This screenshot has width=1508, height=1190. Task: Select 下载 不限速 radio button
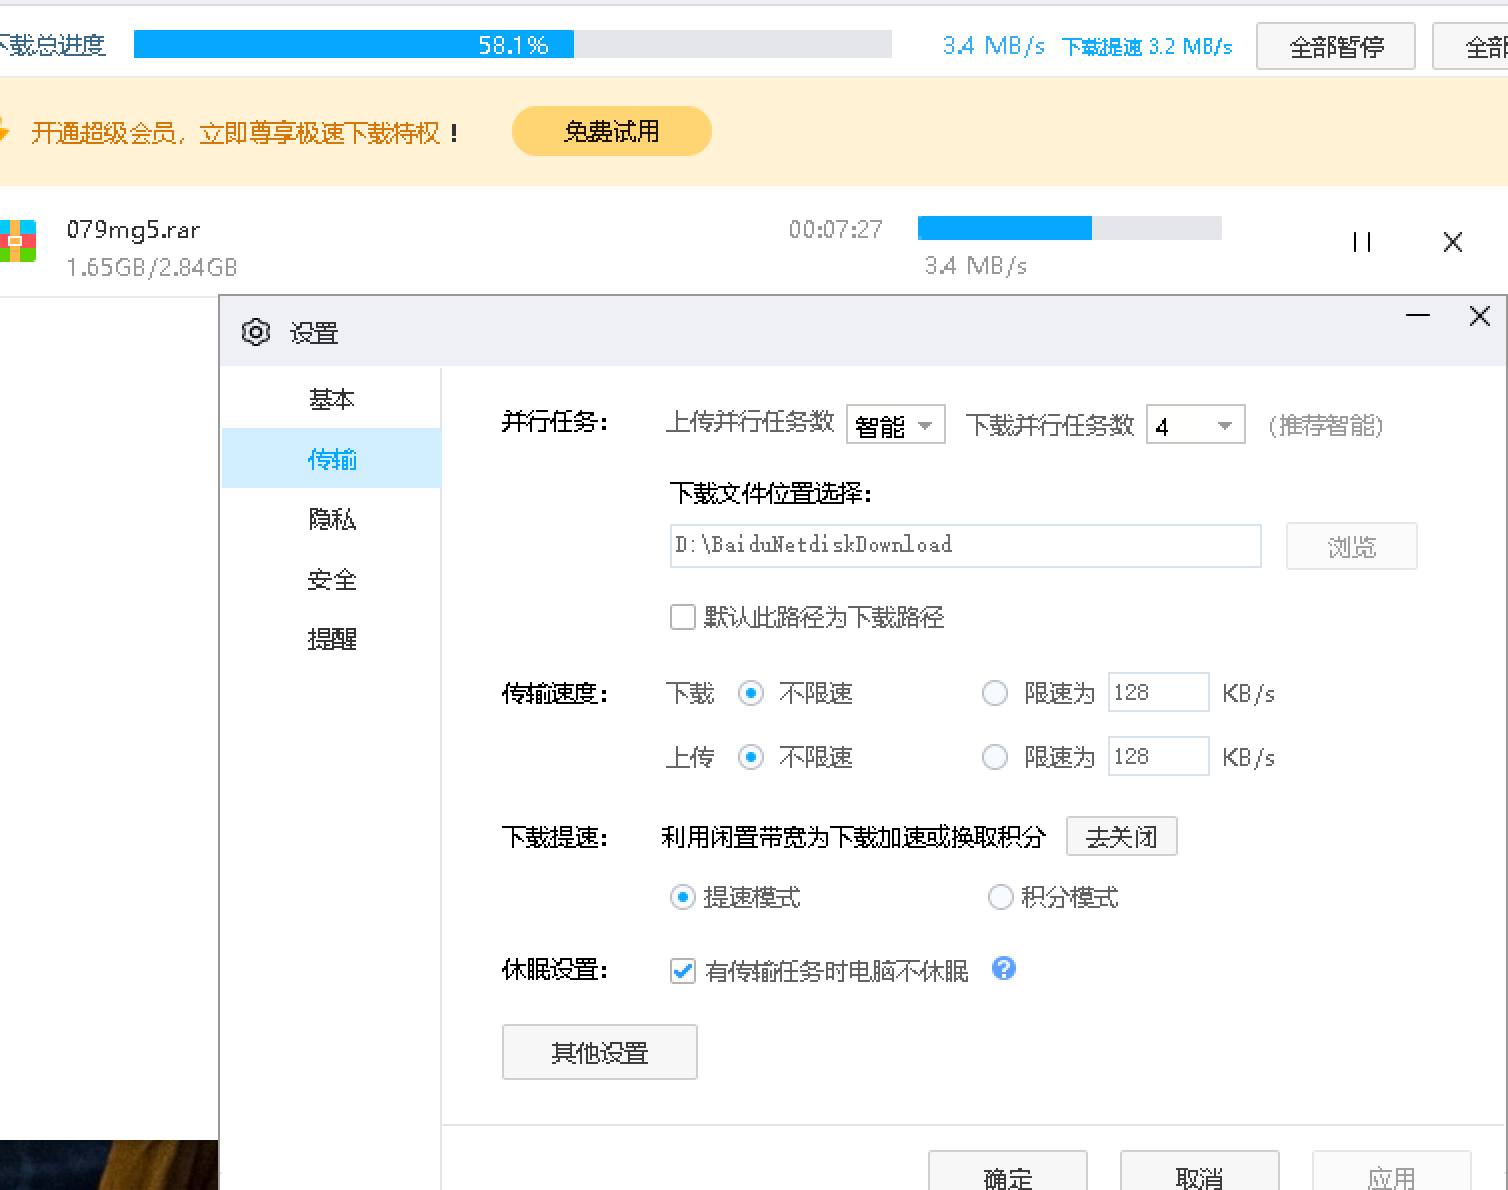751,693
